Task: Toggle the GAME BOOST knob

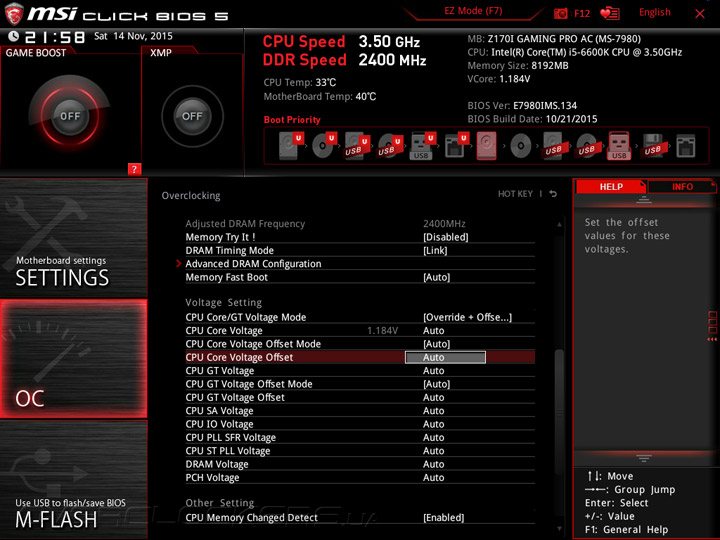Action: click(x=70, y=116)
